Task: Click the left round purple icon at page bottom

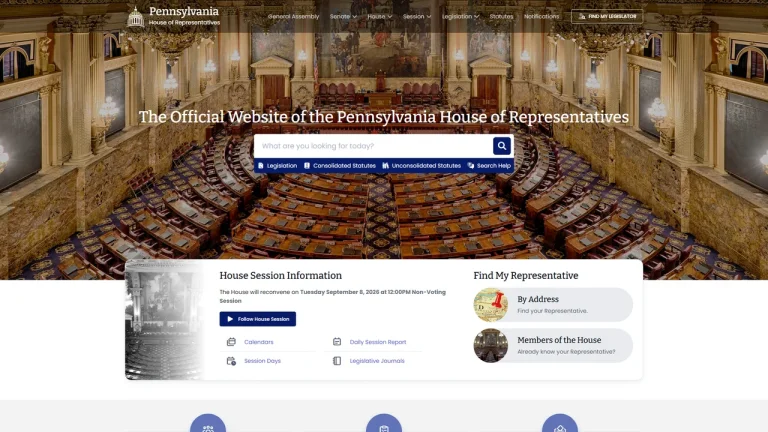Action: click(208, 423)
